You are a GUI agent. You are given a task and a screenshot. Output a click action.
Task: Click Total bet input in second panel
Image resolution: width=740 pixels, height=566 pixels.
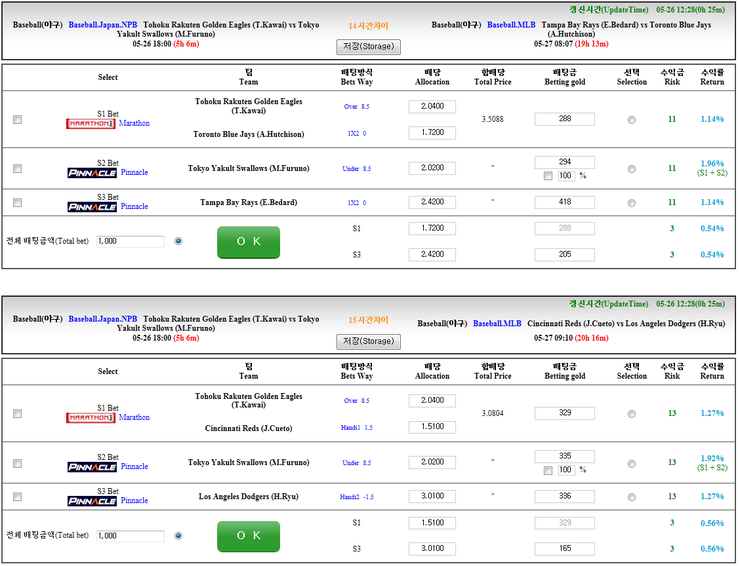tap(130, 536)
